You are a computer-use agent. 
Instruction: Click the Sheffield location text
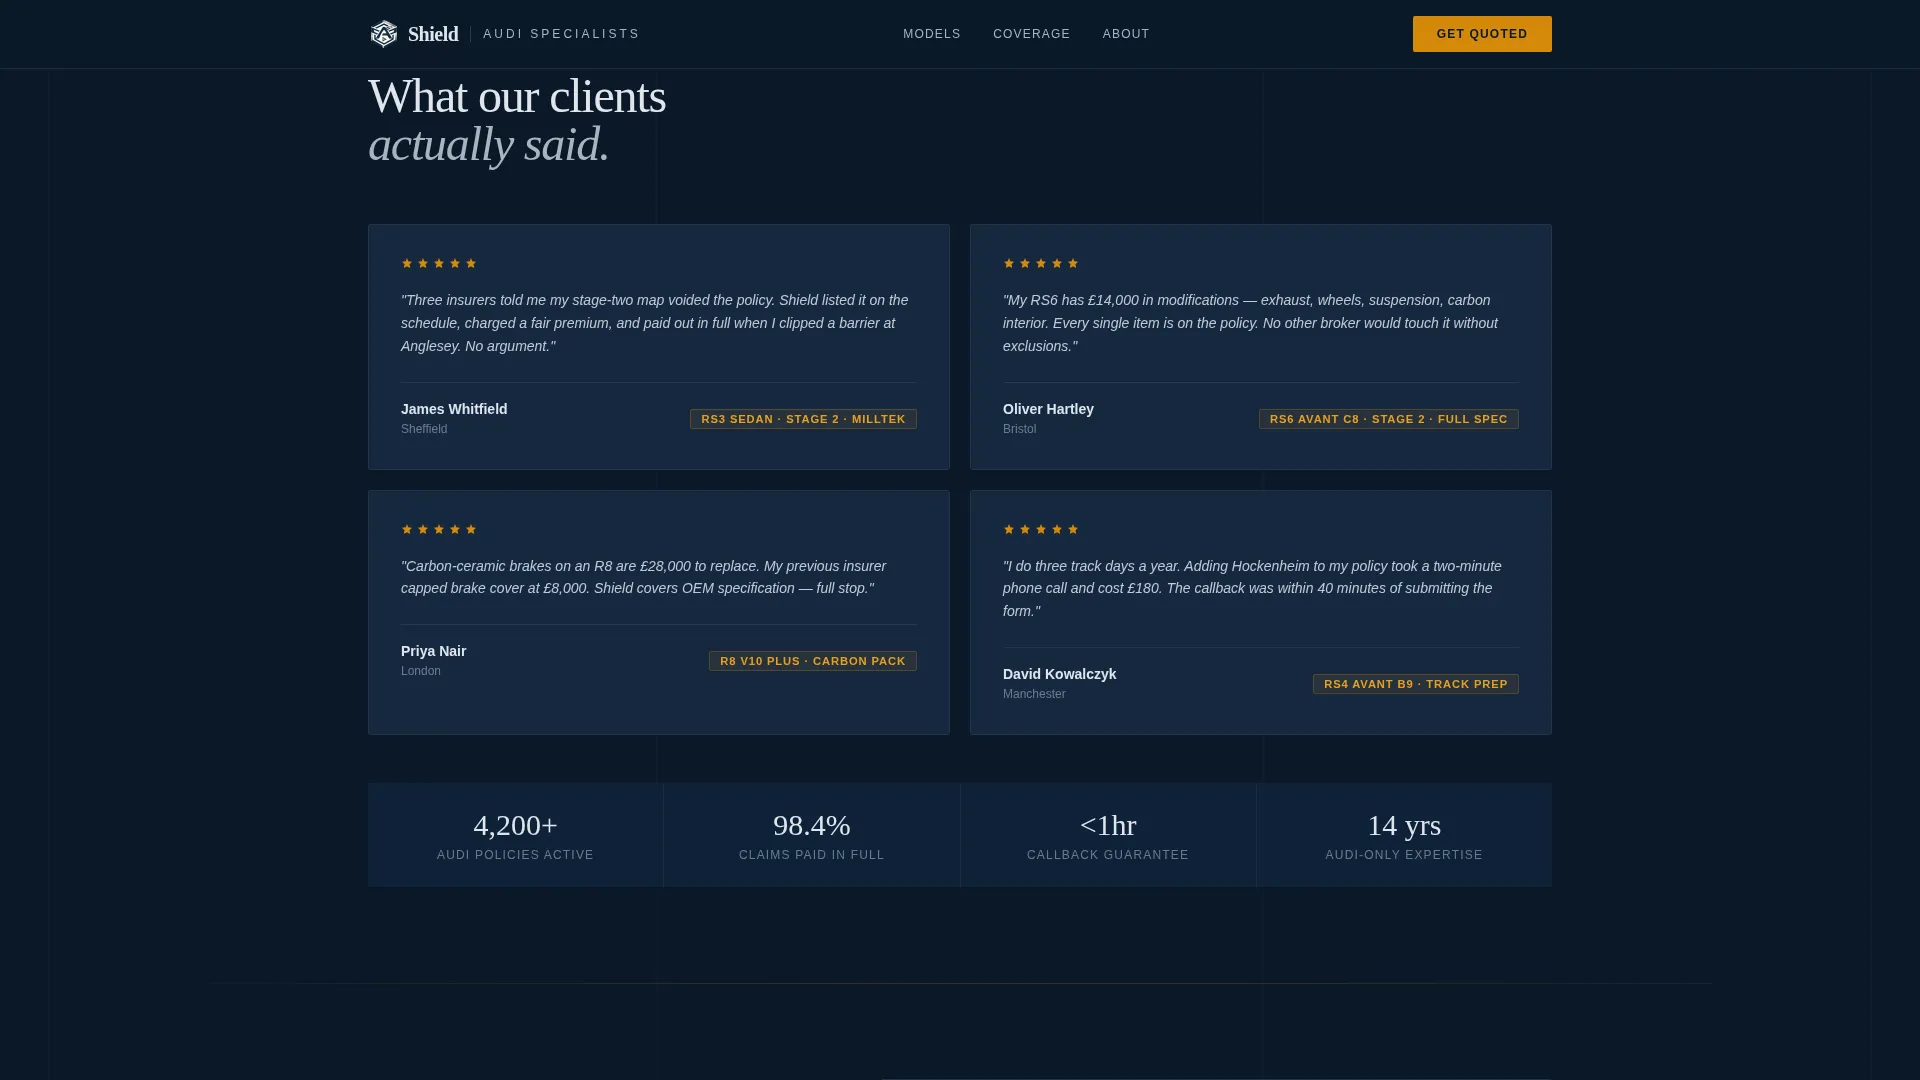424,429
